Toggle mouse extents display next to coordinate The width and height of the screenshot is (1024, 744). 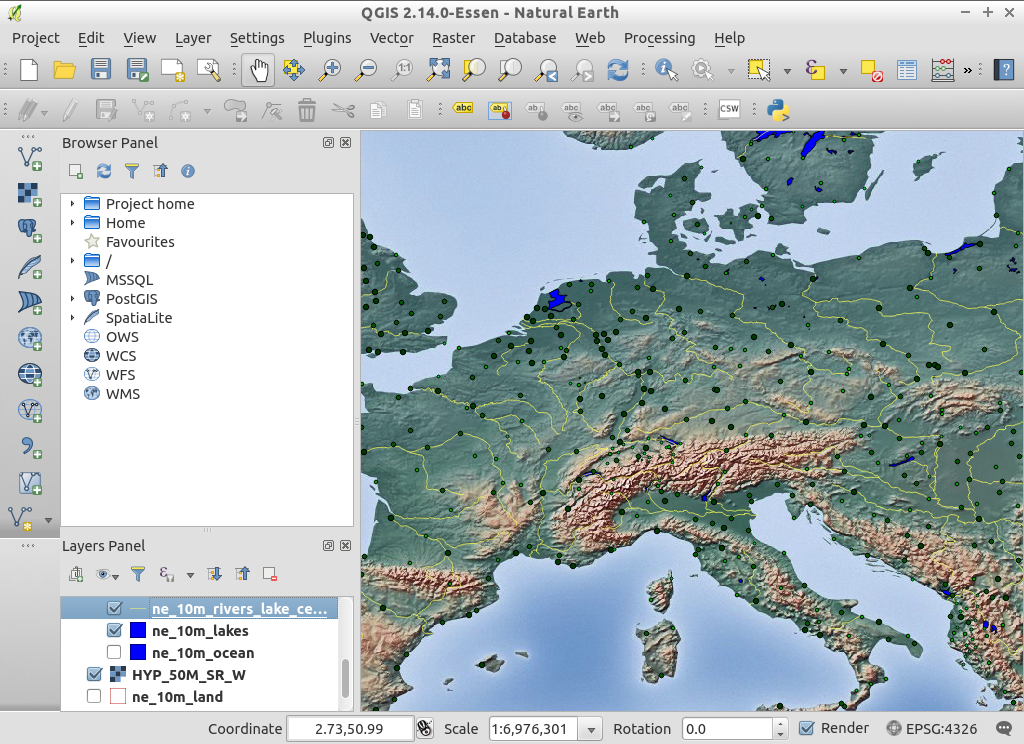tap(425, 728)
